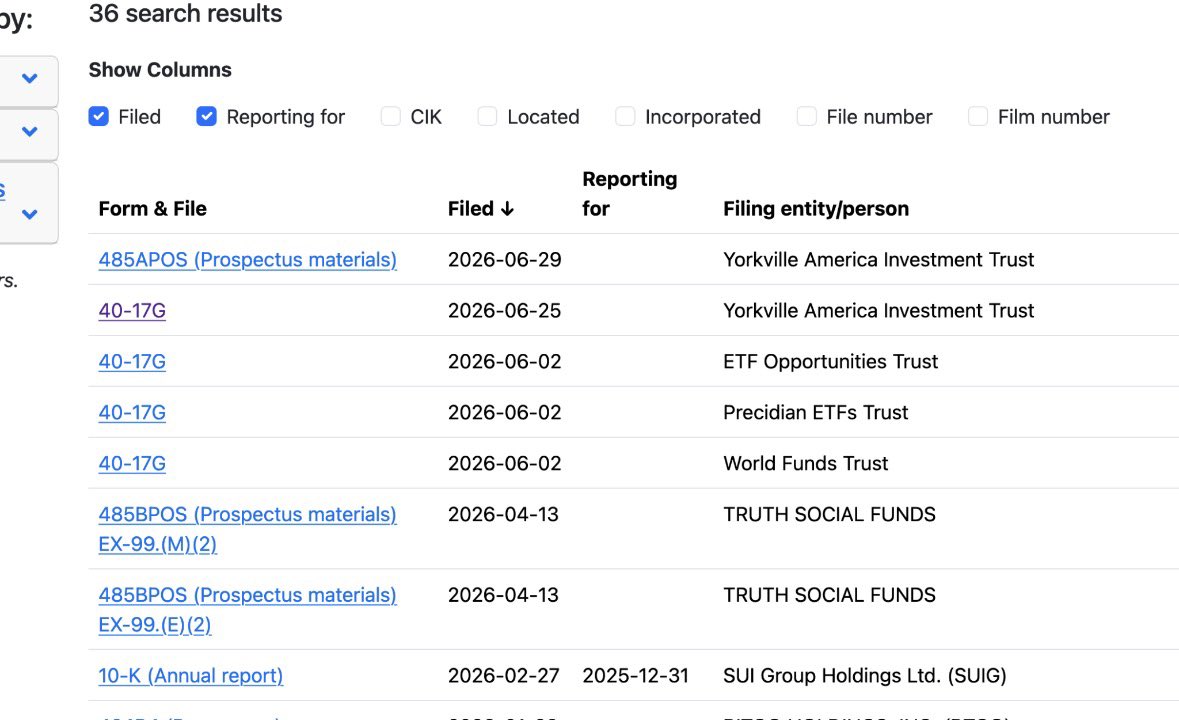The image size is (1179, 720).
Task: Uncheck the Reporting for checkbox
Action: [207, 116]
